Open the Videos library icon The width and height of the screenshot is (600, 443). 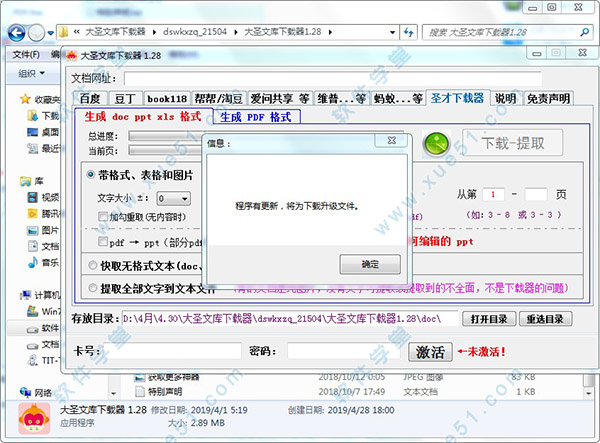33,197
